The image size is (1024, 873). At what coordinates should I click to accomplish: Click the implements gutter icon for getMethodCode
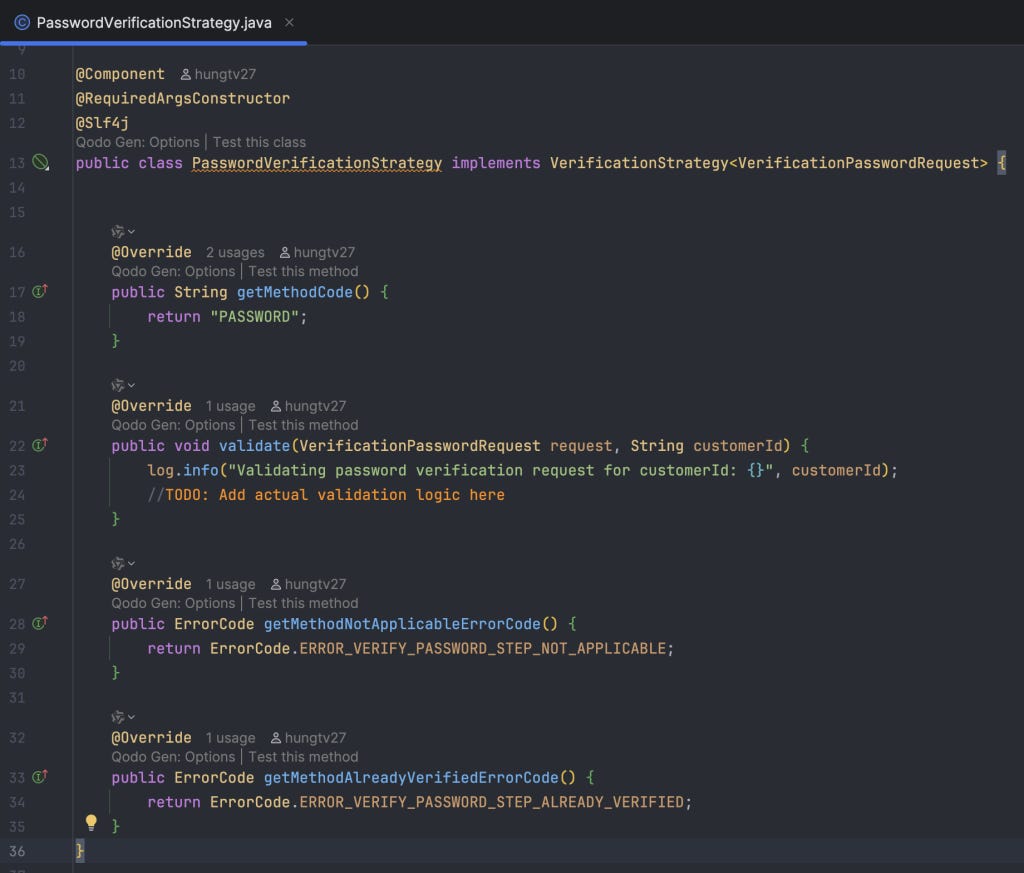(x=40, y=291)
